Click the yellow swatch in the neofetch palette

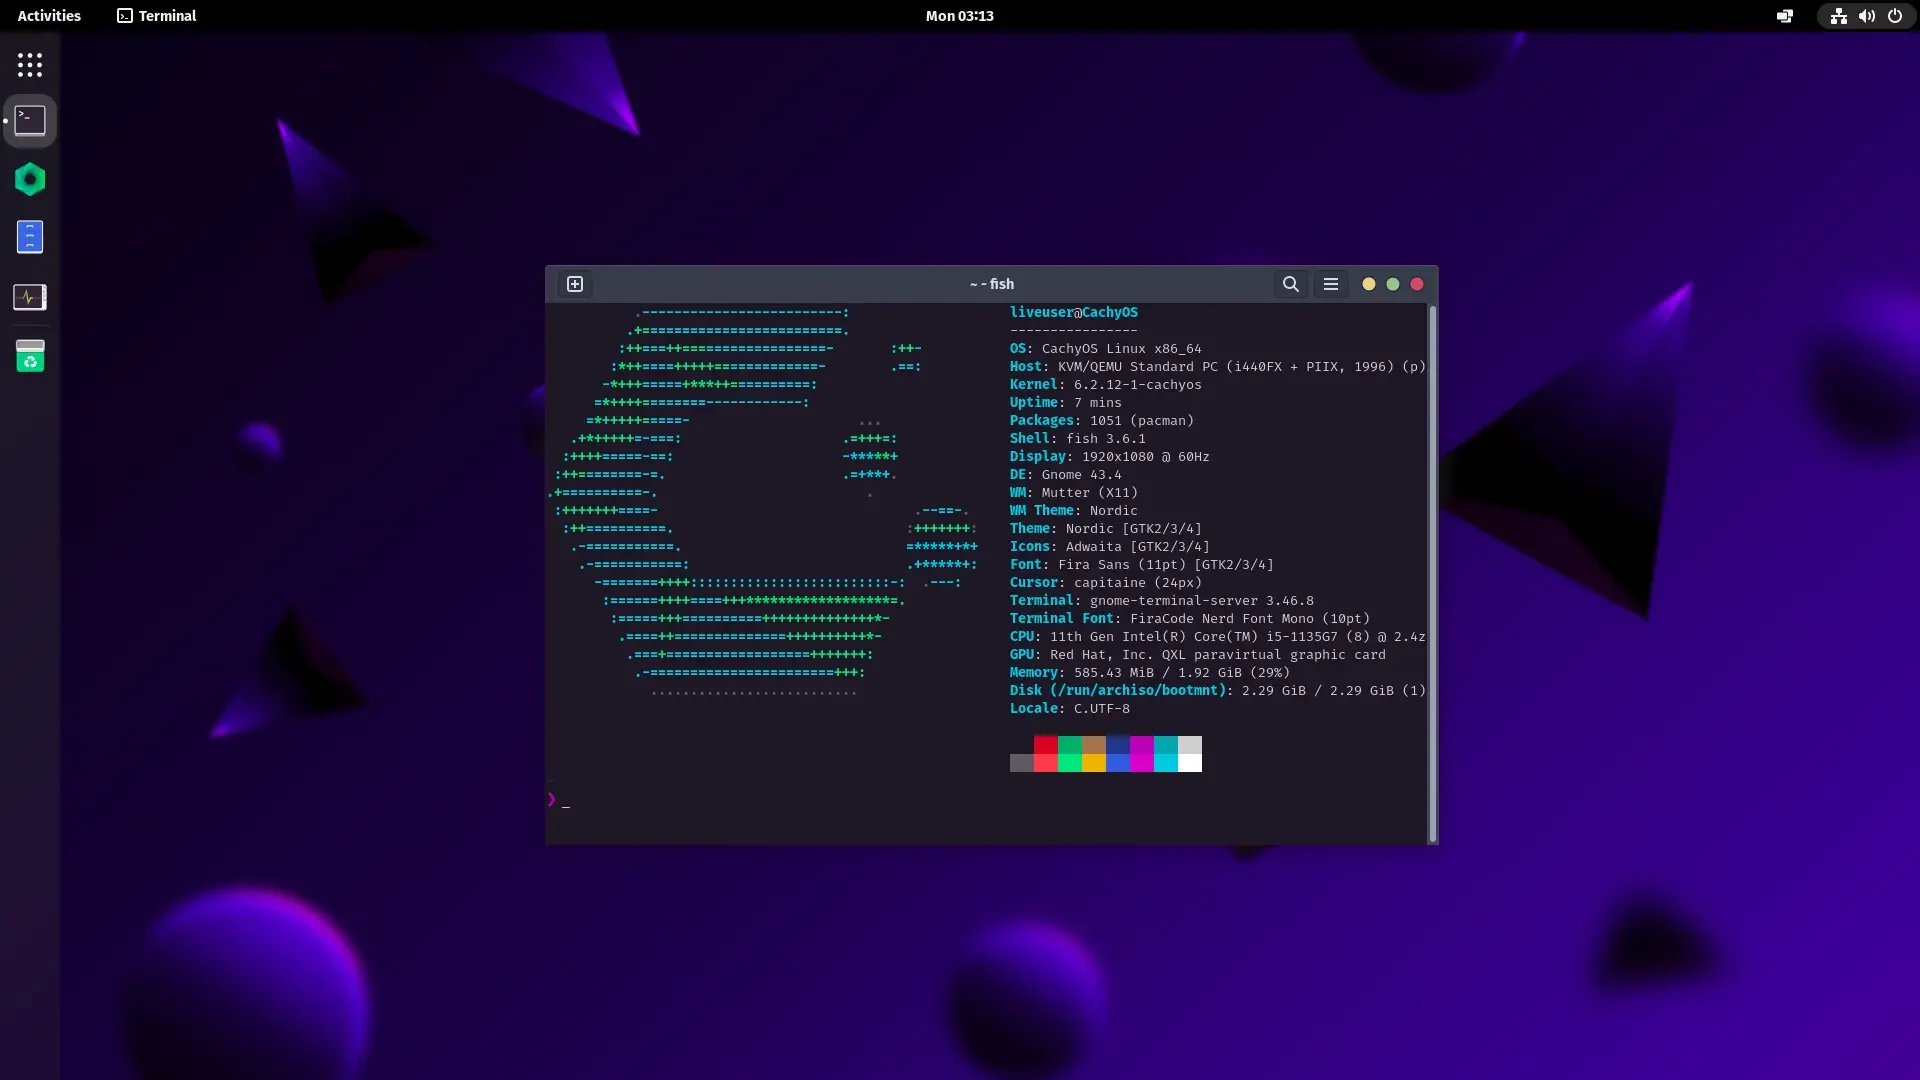pos(1094,763)
